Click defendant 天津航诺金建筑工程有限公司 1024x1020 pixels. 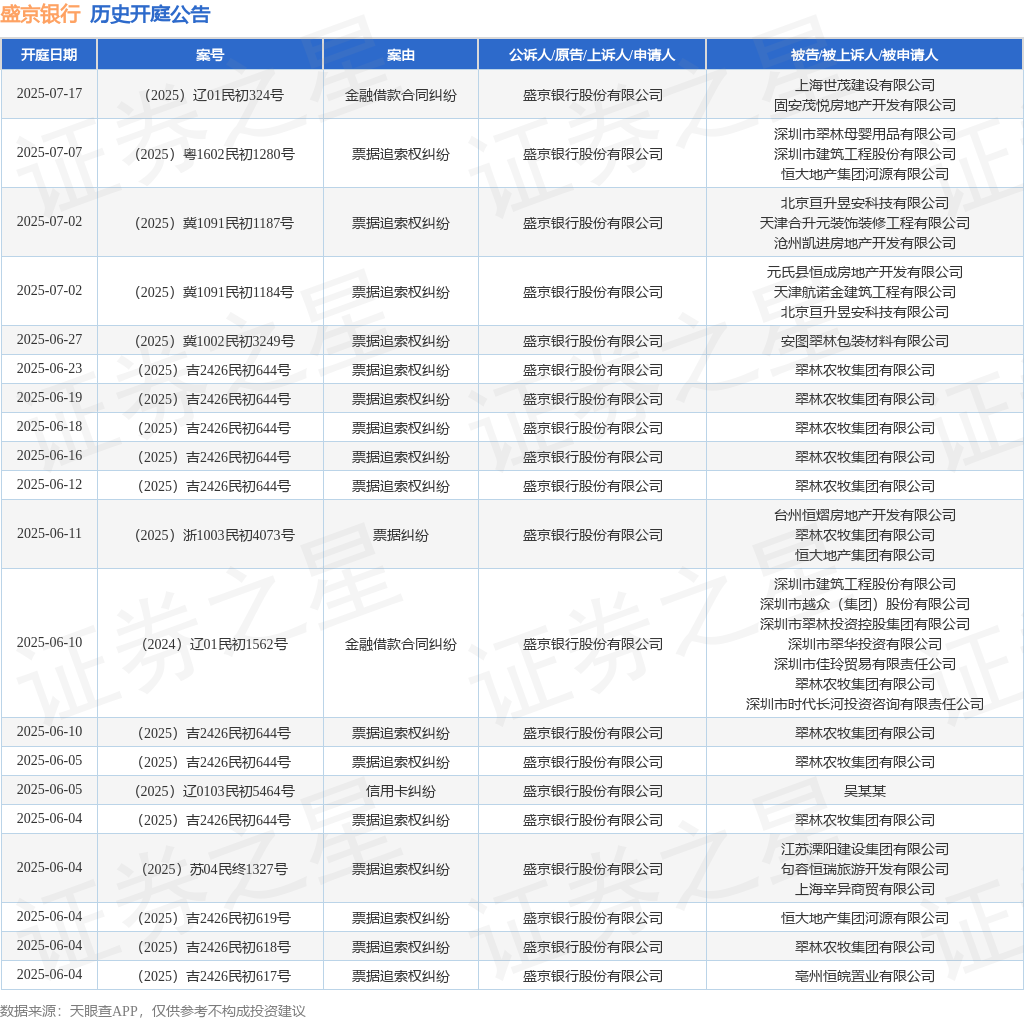[864, 292]
